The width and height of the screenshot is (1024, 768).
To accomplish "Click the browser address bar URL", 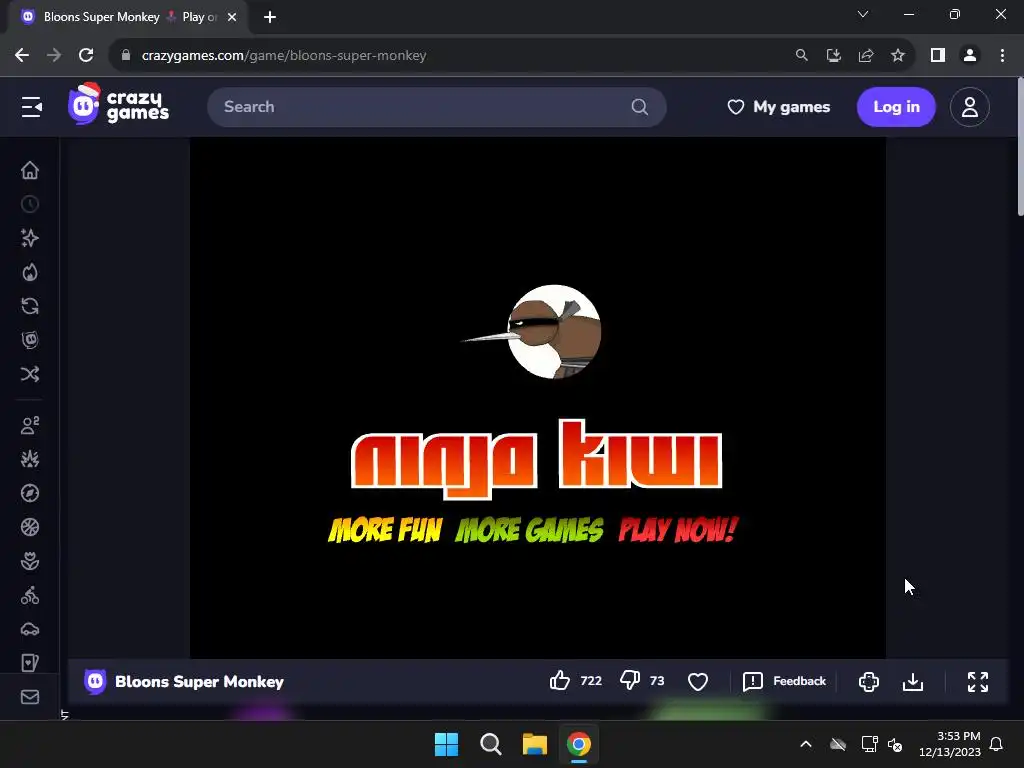I will click(283, 56).
